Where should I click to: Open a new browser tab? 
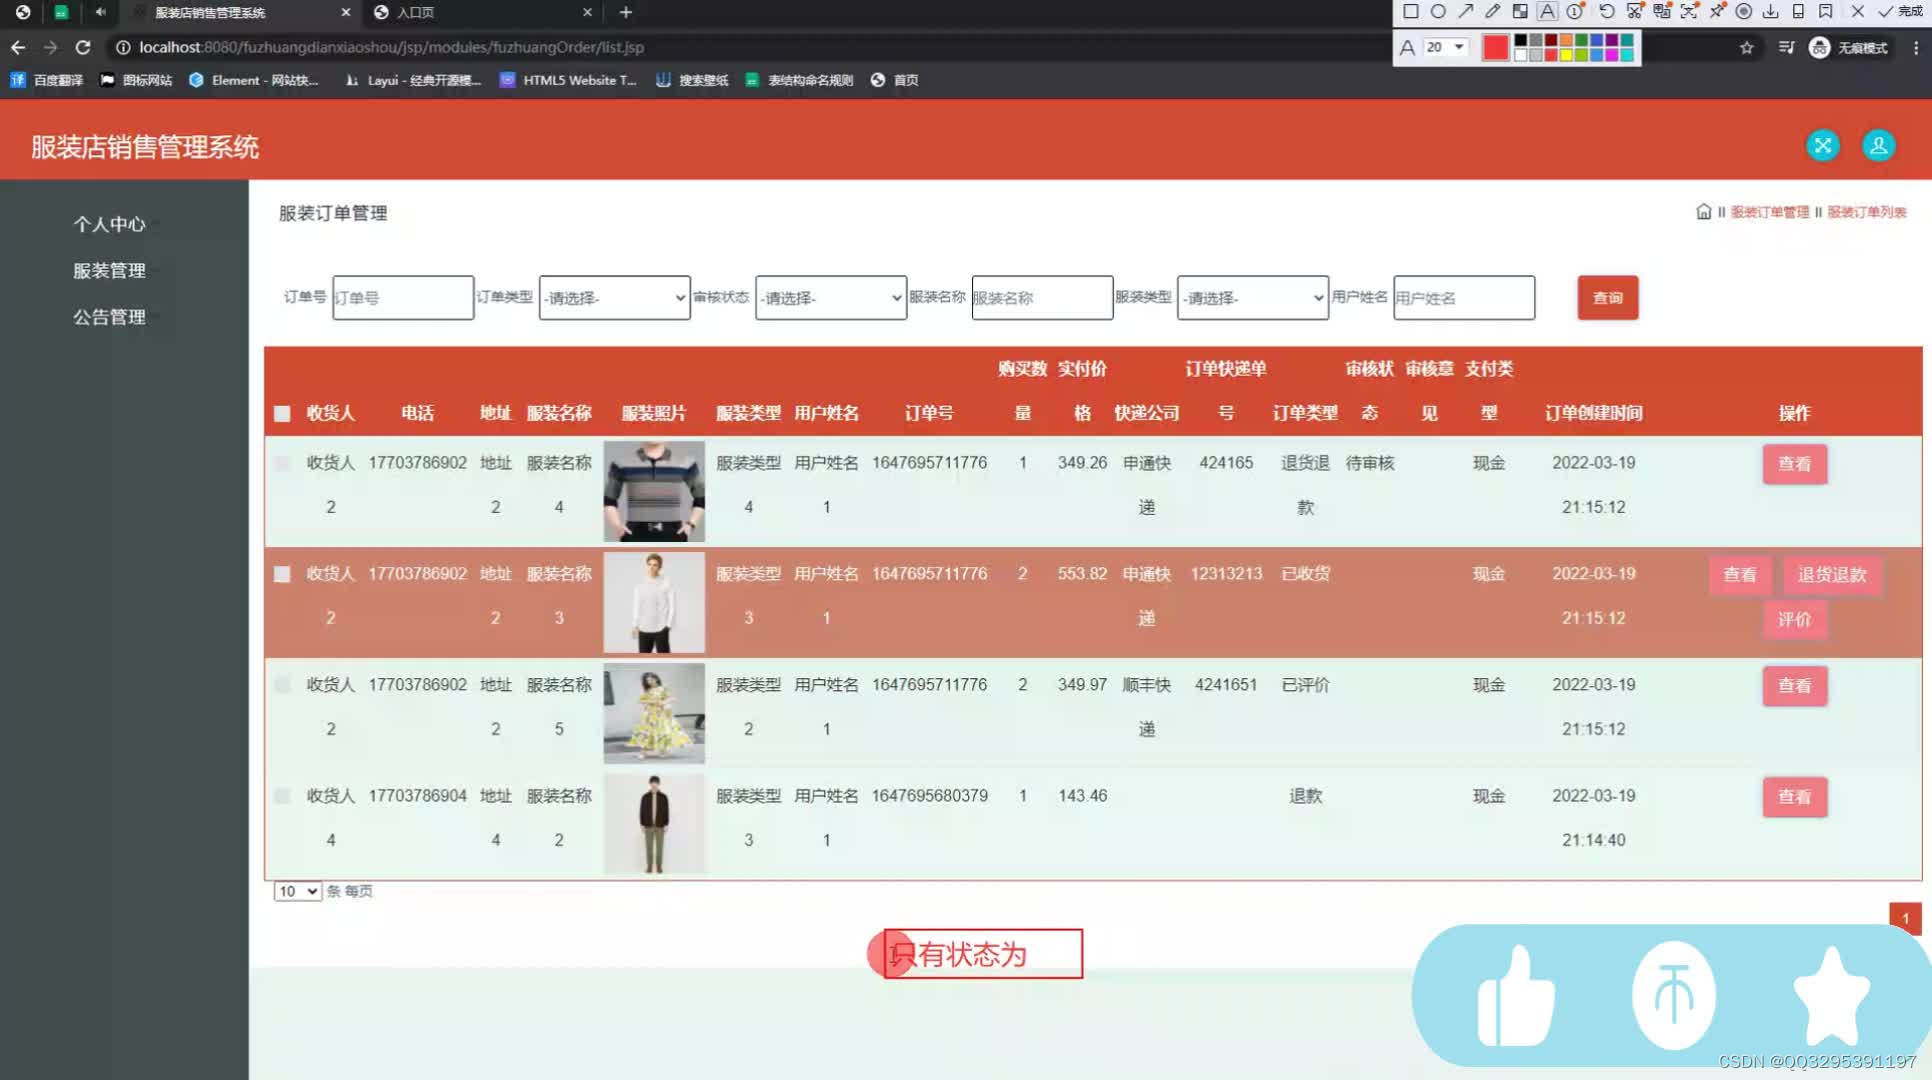click(x=625, y=12)
